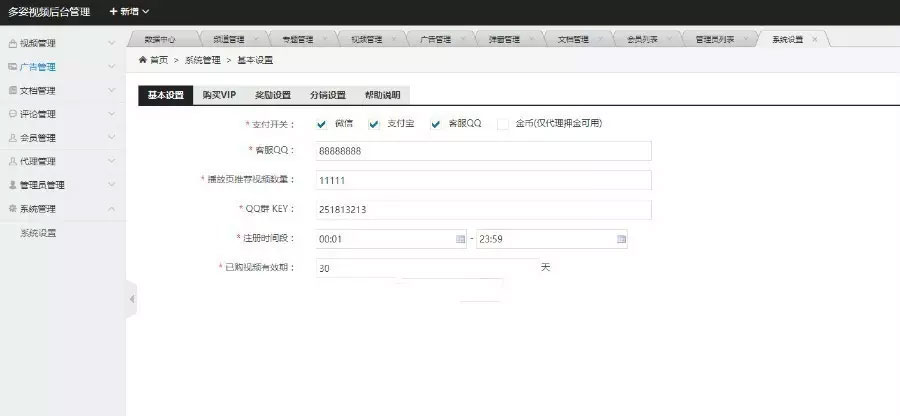
Task: Collapse the 系统管理 sidebar section
Action: pos(111,209)
